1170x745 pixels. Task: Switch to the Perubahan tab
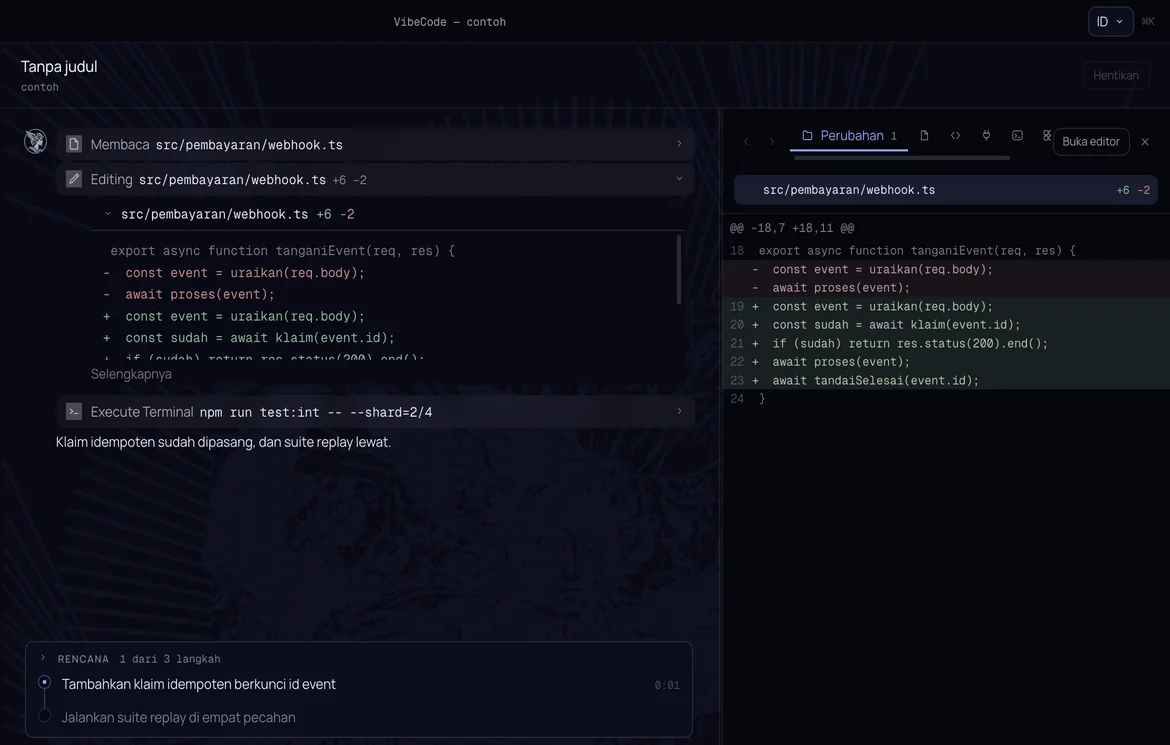tap(849, 136)
